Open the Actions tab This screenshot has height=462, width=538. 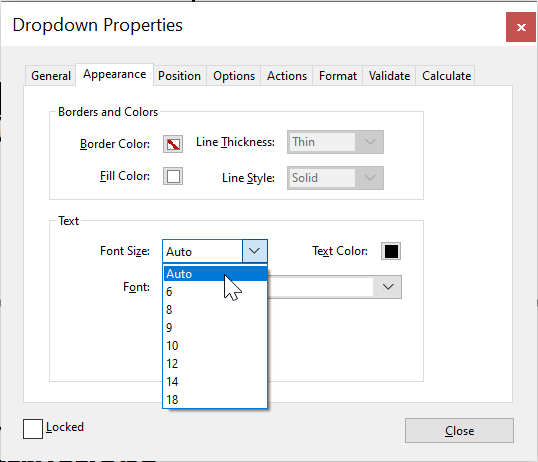pos(287,76)
